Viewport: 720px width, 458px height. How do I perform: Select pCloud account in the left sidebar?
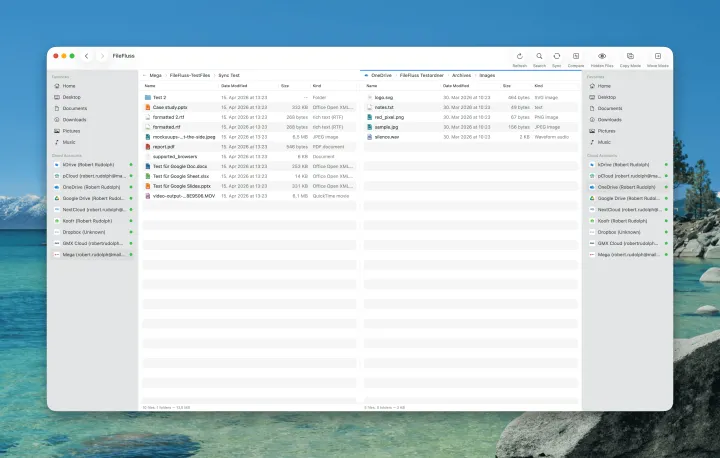pos(93,175)
